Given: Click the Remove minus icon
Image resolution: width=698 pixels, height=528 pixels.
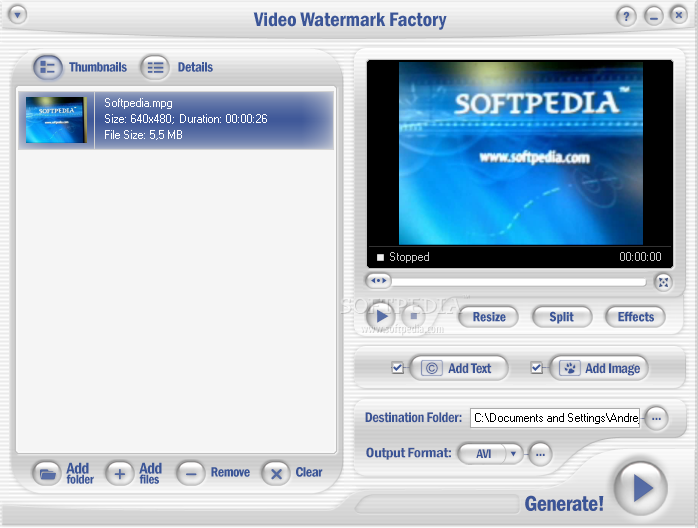Looking at the screenshot, I should click(191, 473).
